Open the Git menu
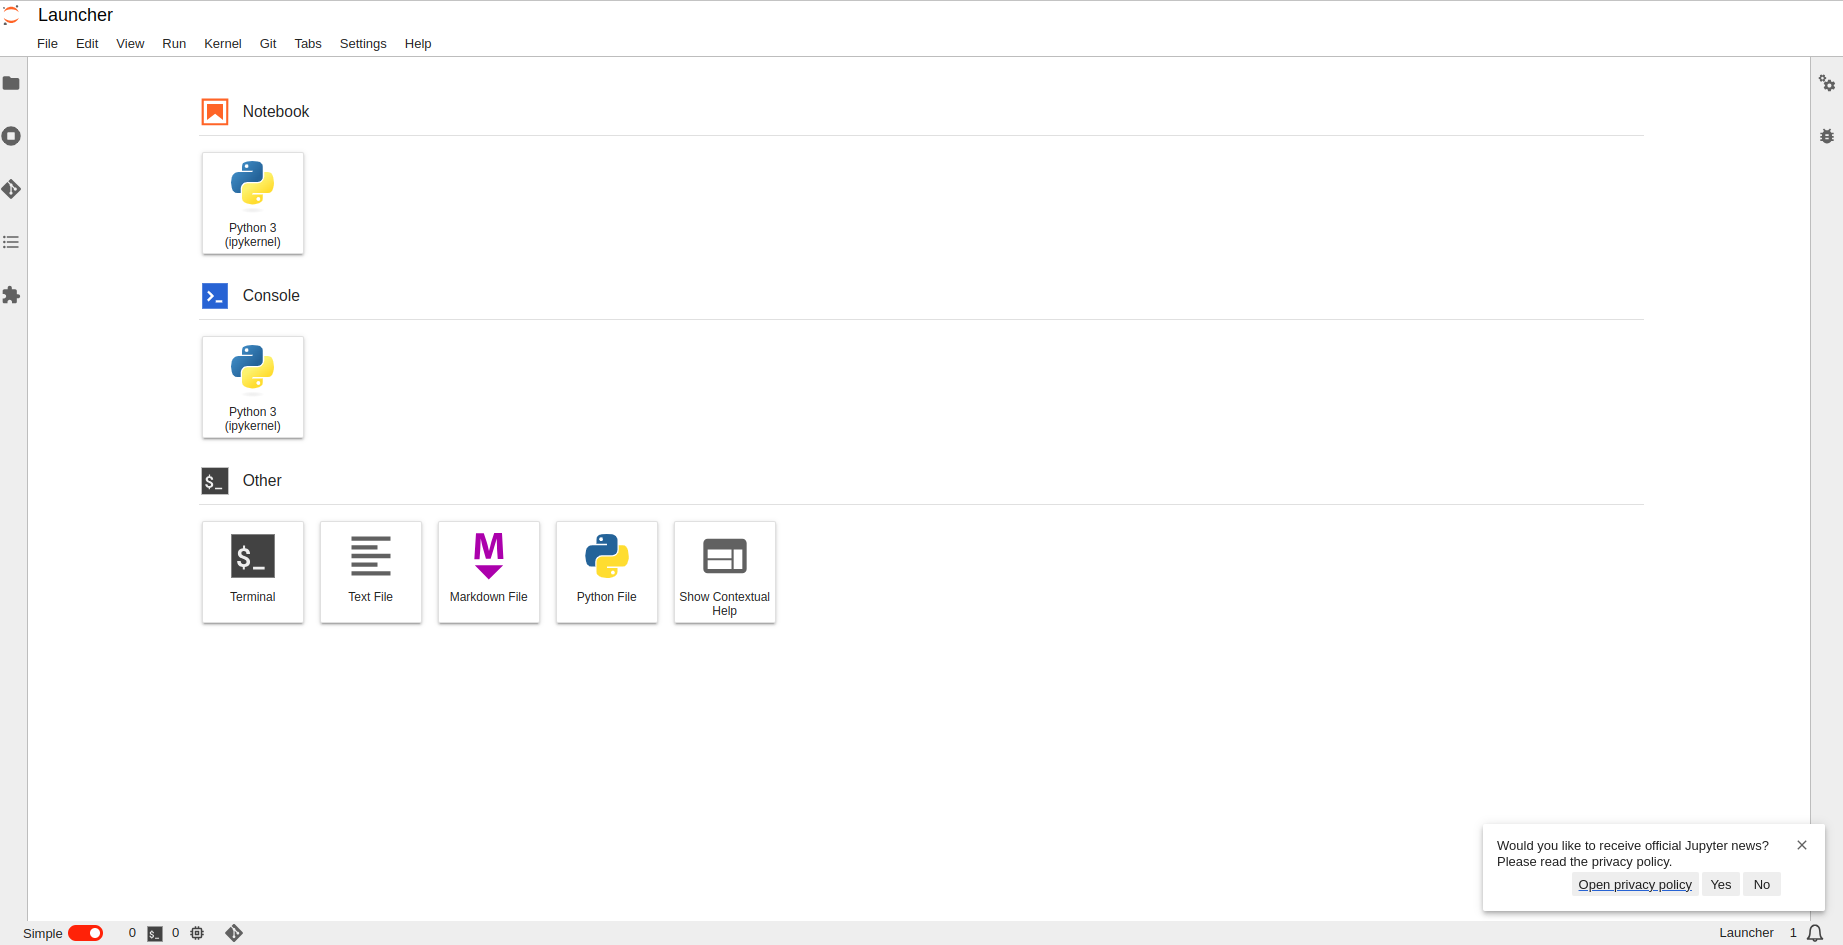Screen dimensions: 1843x945 click(x=268, y=44)
